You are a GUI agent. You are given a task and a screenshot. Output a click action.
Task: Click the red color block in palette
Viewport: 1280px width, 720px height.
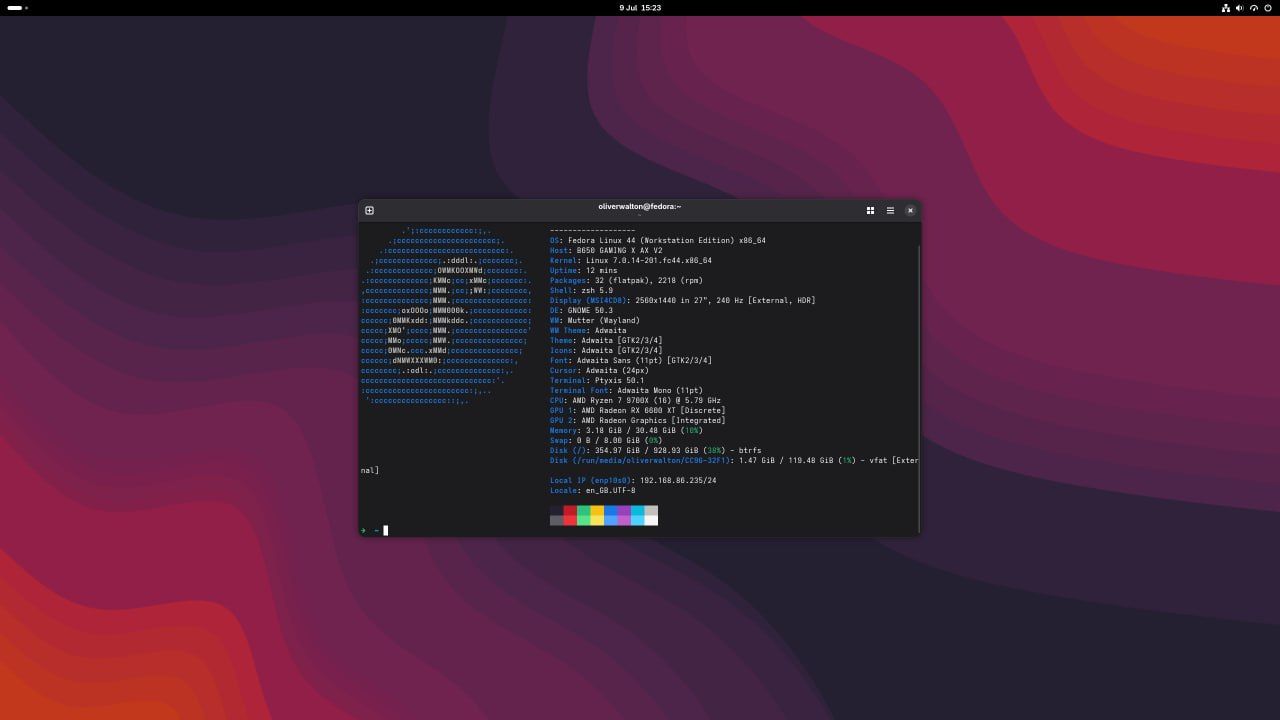coord(570,515)
